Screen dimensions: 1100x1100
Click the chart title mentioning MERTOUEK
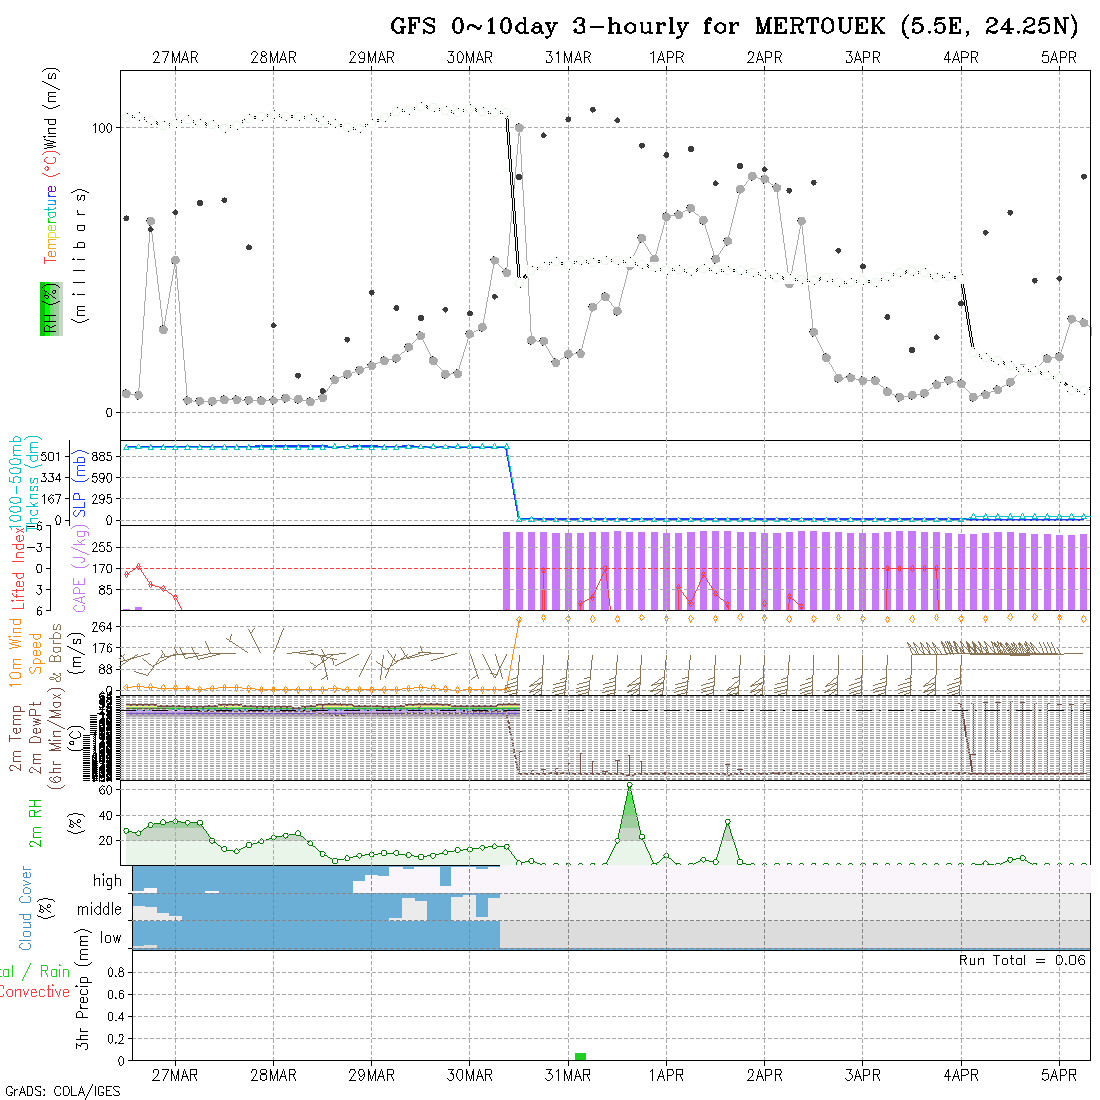pyautogui.click(x=735, y=27)
